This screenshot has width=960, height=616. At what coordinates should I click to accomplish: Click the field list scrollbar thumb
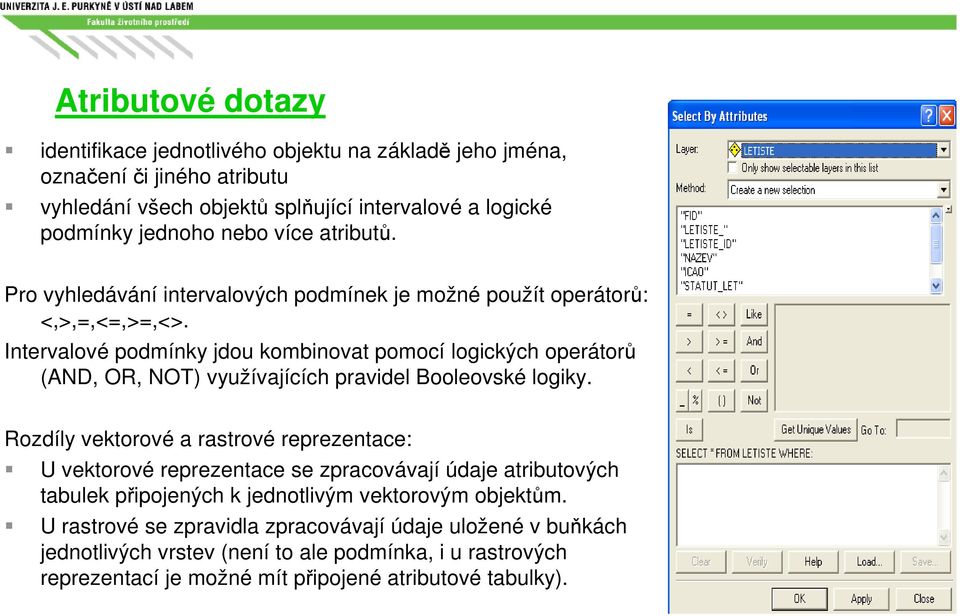(x=936, y=244)
